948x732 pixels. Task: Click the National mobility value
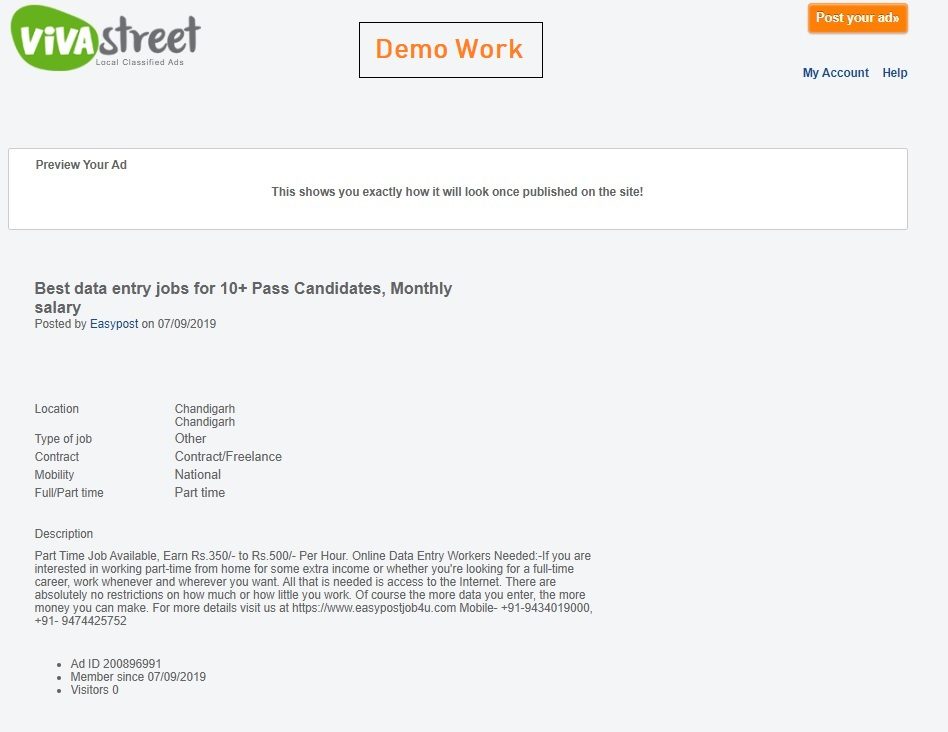tap(198, 475)
